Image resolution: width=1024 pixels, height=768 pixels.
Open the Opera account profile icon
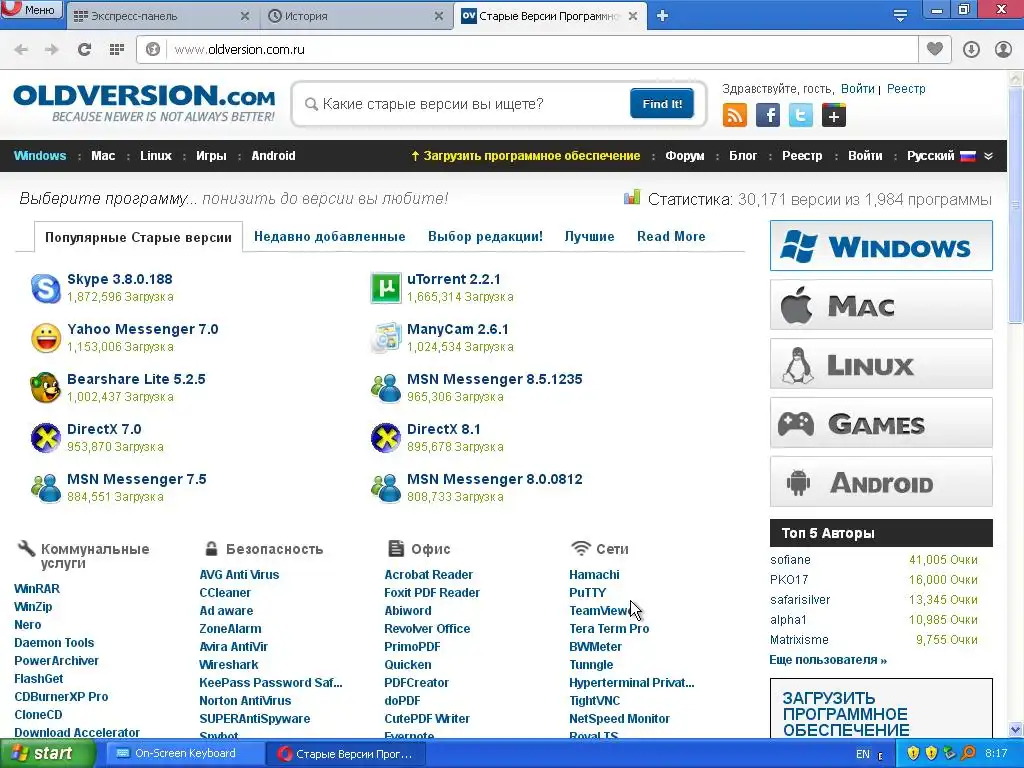pyautogui.click(x=1003, y=50)
